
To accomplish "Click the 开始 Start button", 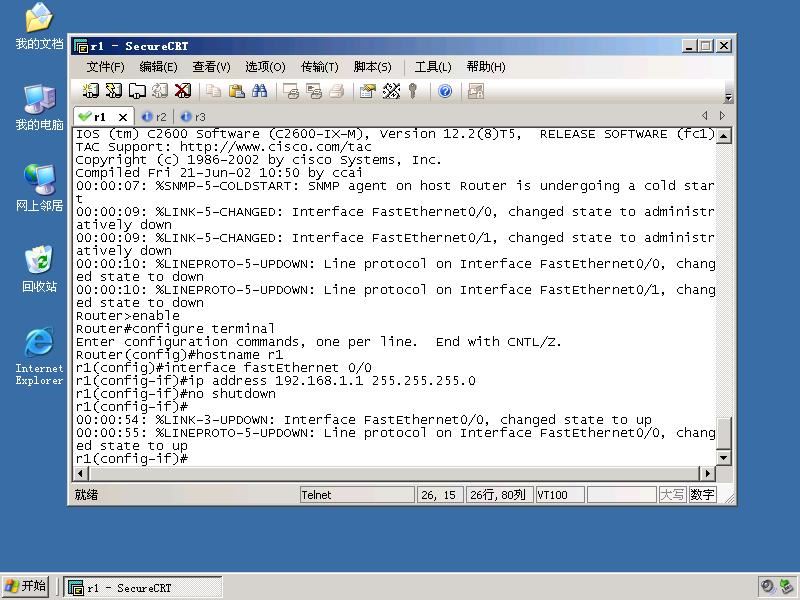I will [x=26, y=586].
